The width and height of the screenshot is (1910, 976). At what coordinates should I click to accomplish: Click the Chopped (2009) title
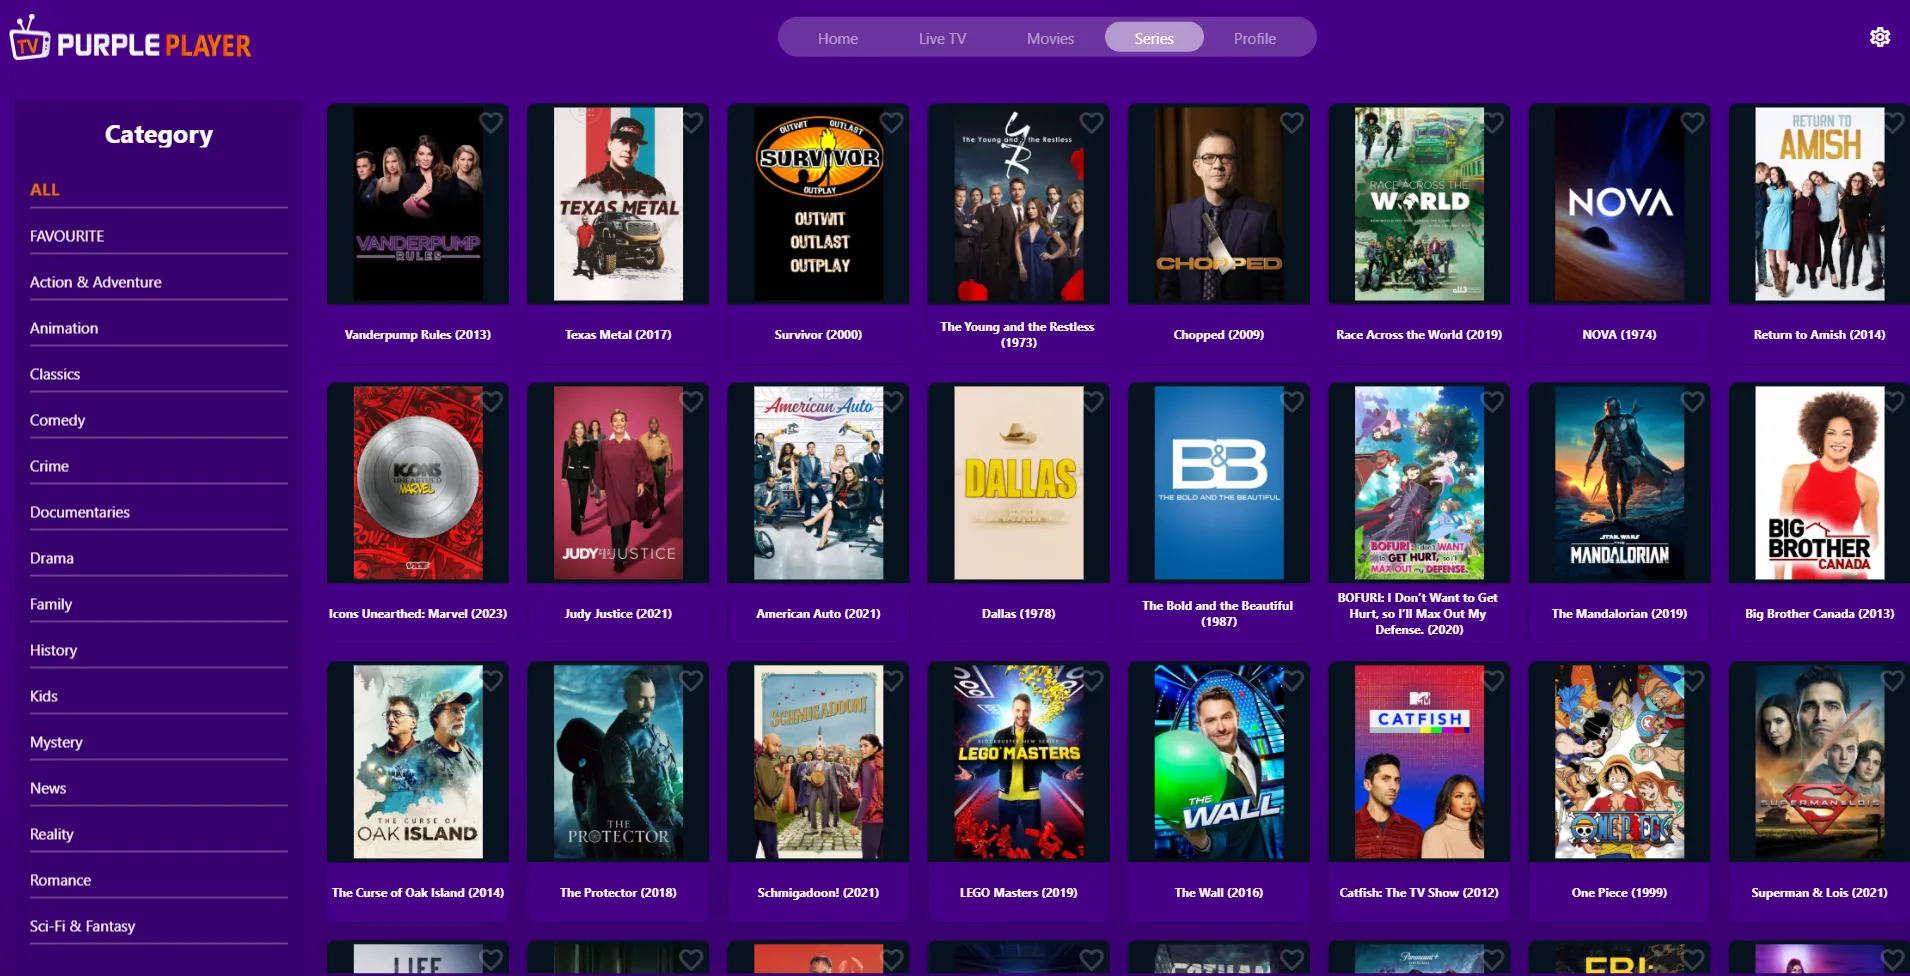click(x=1219, y=335)
